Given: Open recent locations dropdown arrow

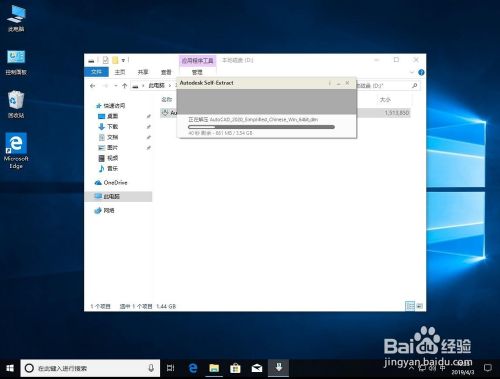Looking at the screenshot, I should [x=116, y=86].
